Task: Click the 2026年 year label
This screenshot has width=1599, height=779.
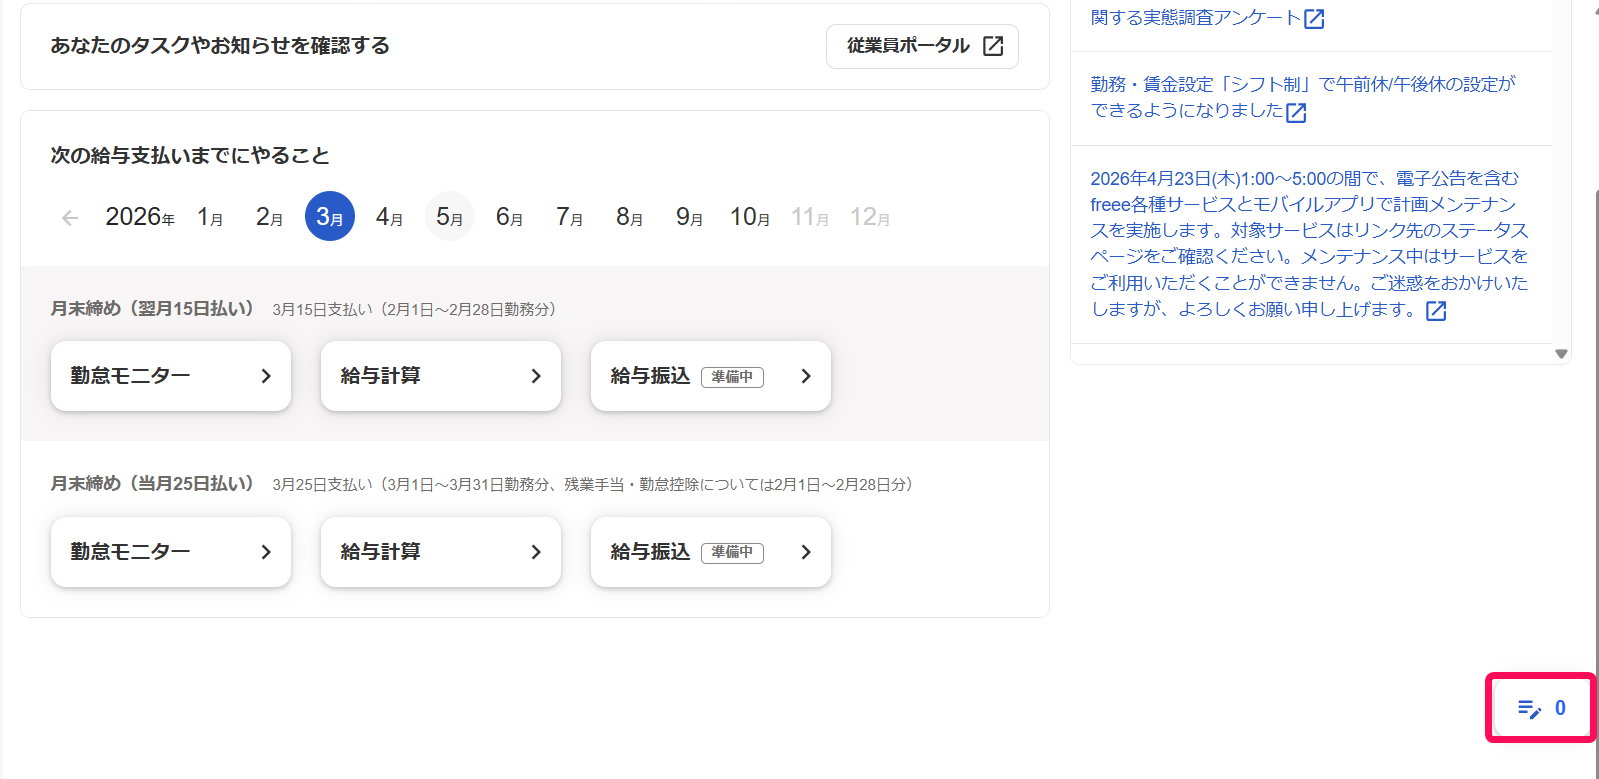Action: point(140,217)
